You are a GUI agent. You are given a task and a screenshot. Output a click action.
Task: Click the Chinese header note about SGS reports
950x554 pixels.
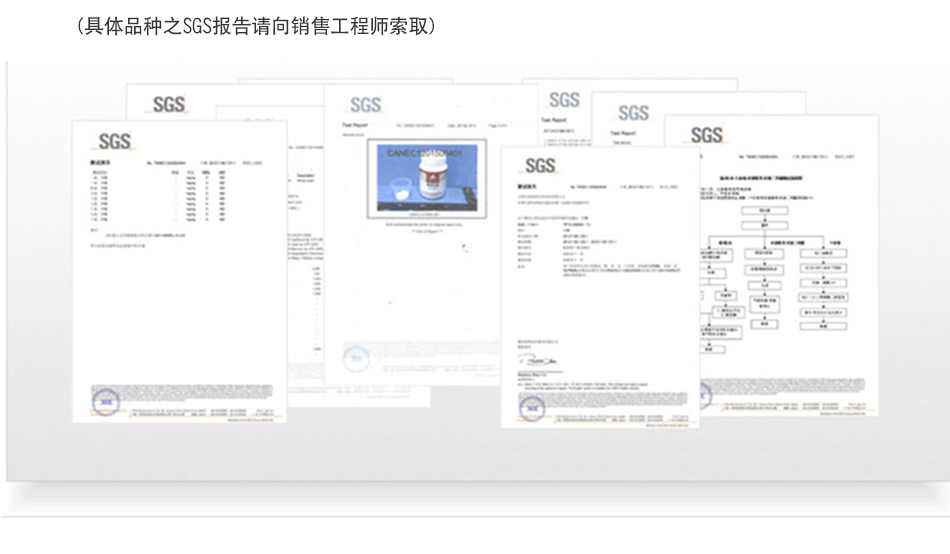click(255, 26)
